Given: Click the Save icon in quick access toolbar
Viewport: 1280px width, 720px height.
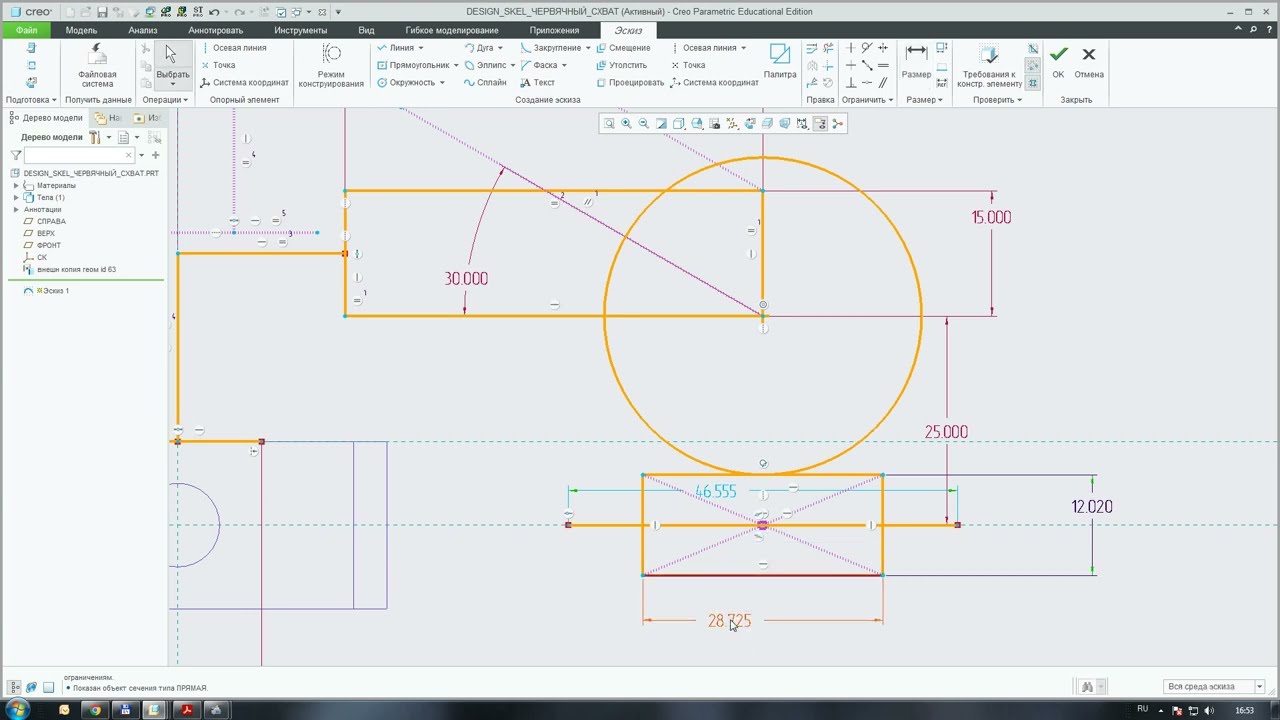Looking at the screenshot, I should [x=102, y=12].
